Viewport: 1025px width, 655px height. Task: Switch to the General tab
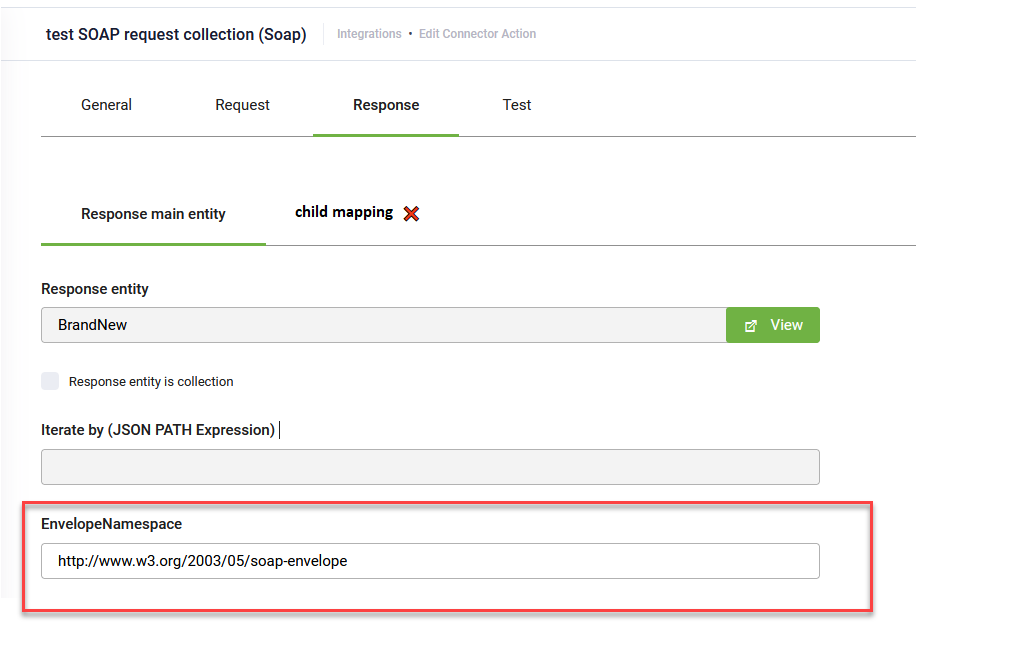click(106, 105)
